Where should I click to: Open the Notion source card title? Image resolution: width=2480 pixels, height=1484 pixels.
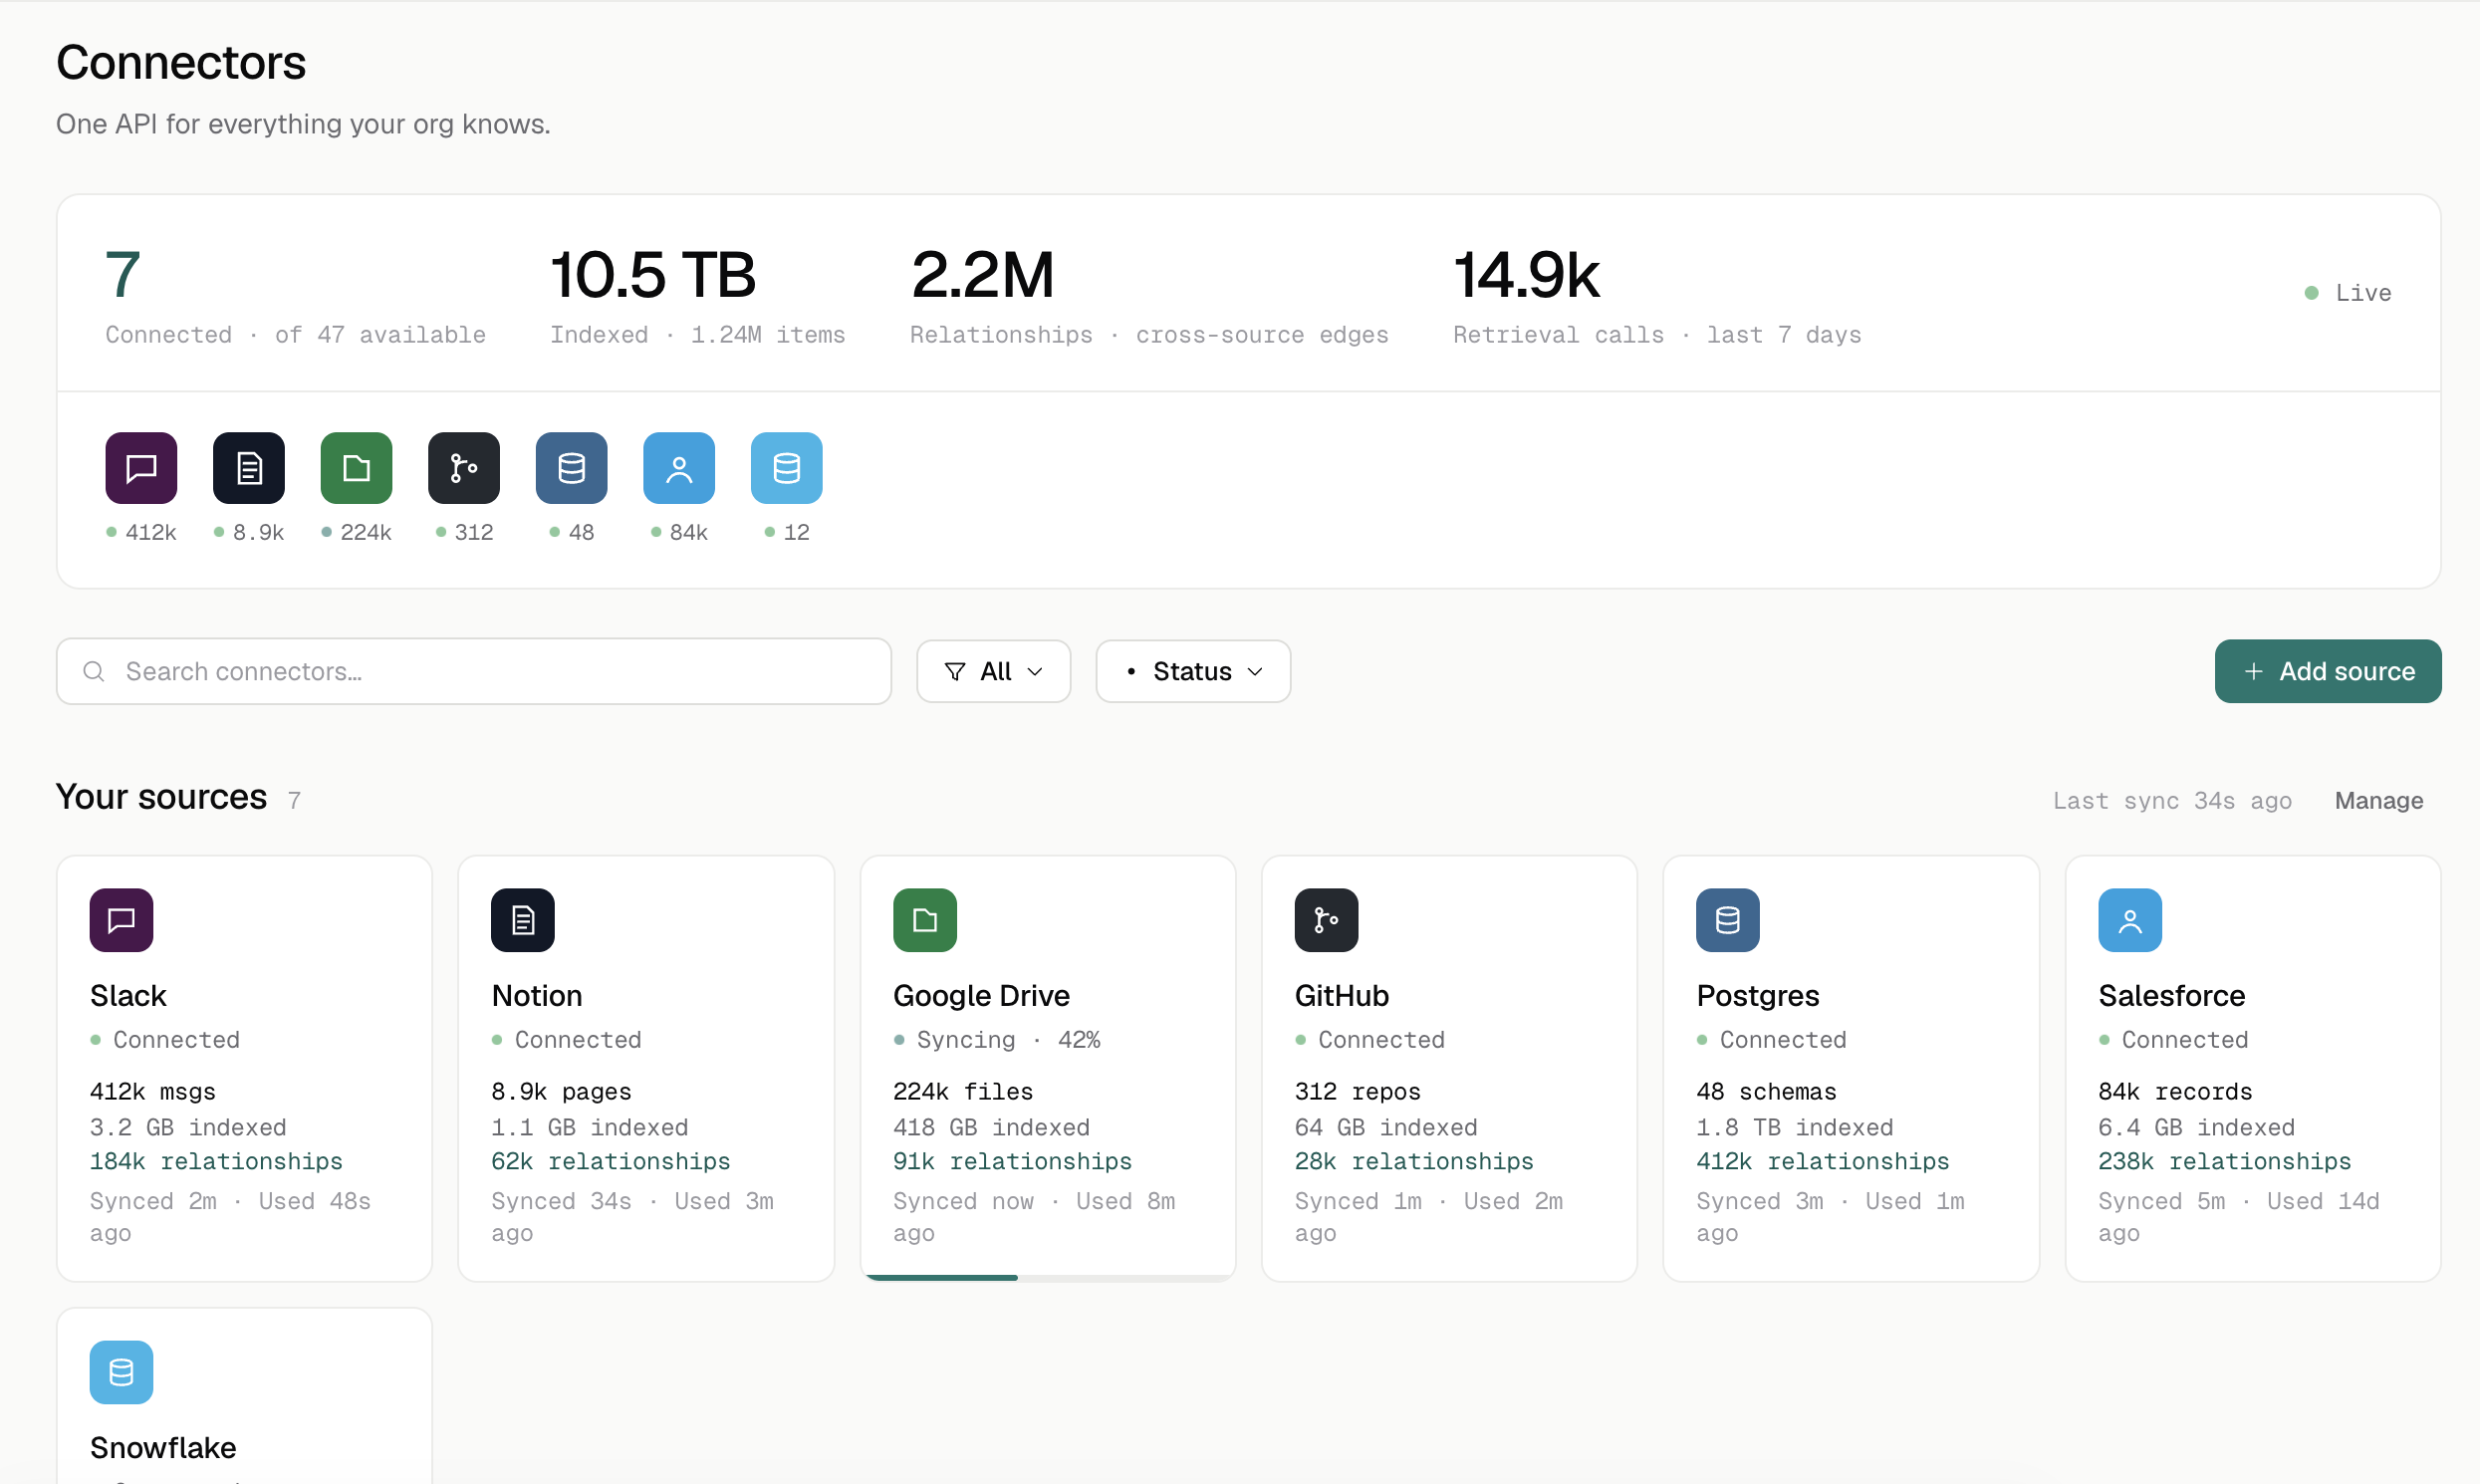tap(536, 996)
